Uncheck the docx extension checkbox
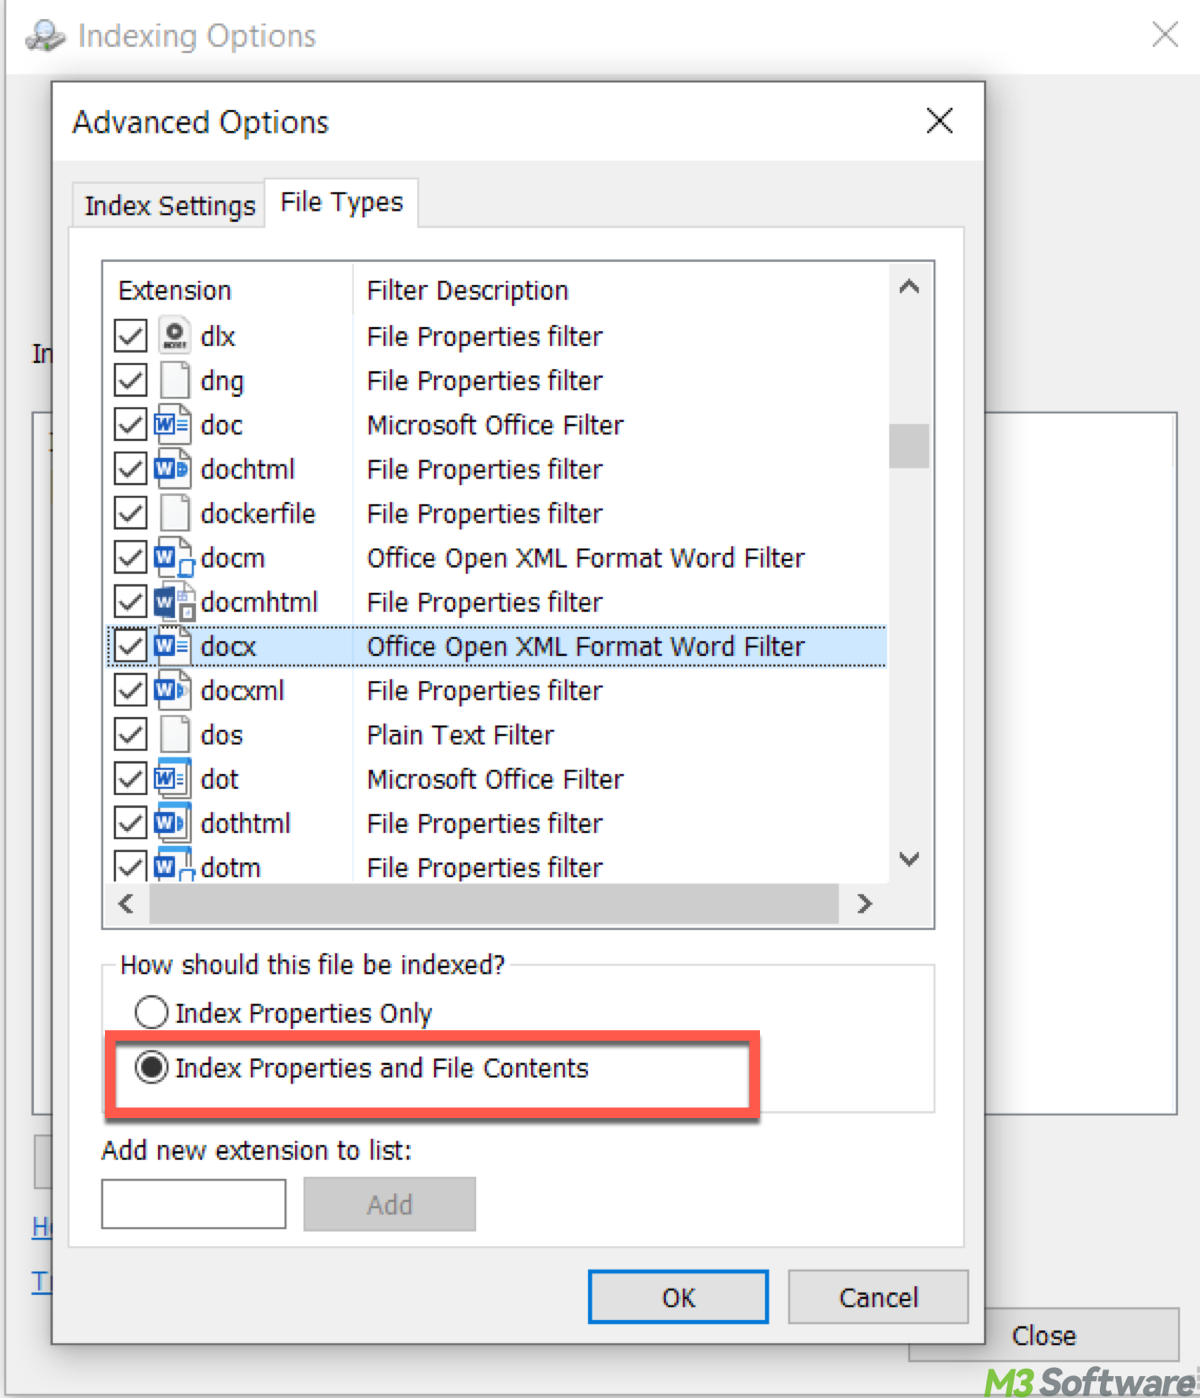1200x1398 pixels. (130, 645)
